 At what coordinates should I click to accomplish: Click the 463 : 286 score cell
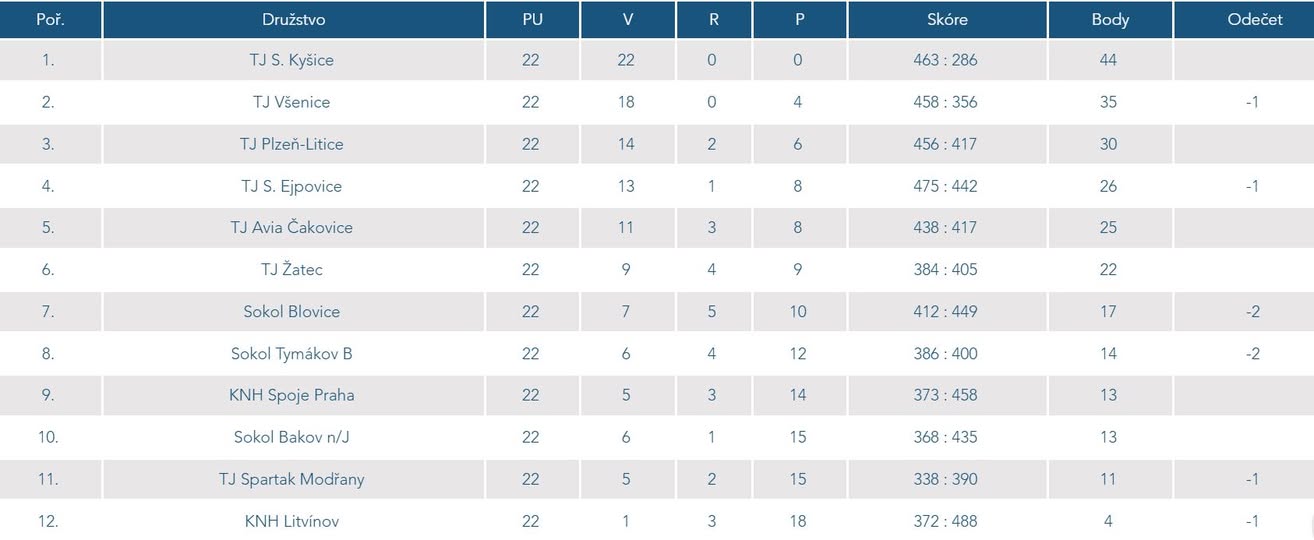click(x=945, y=60)
